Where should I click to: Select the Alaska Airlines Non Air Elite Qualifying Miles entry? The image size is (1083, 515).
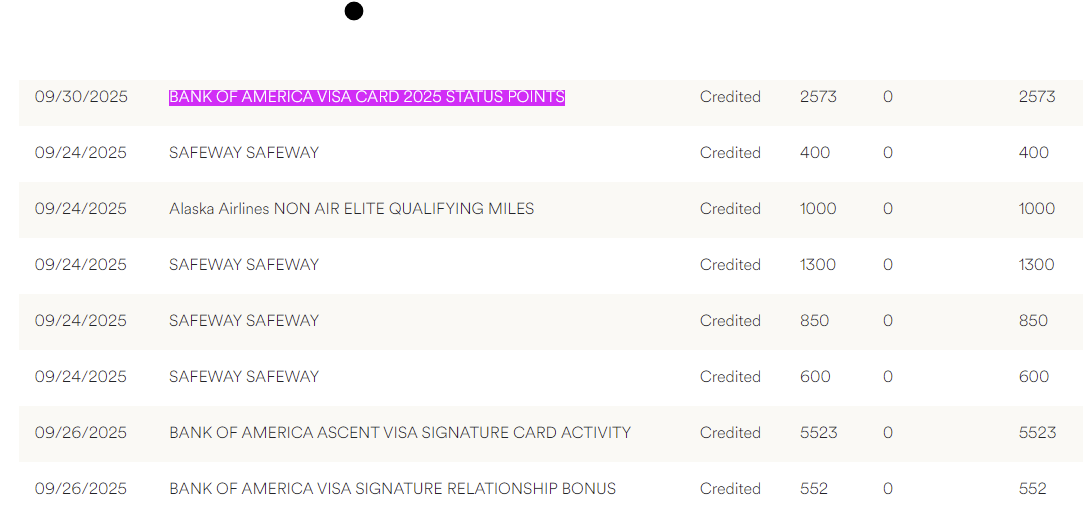click(x=351, y=209)
